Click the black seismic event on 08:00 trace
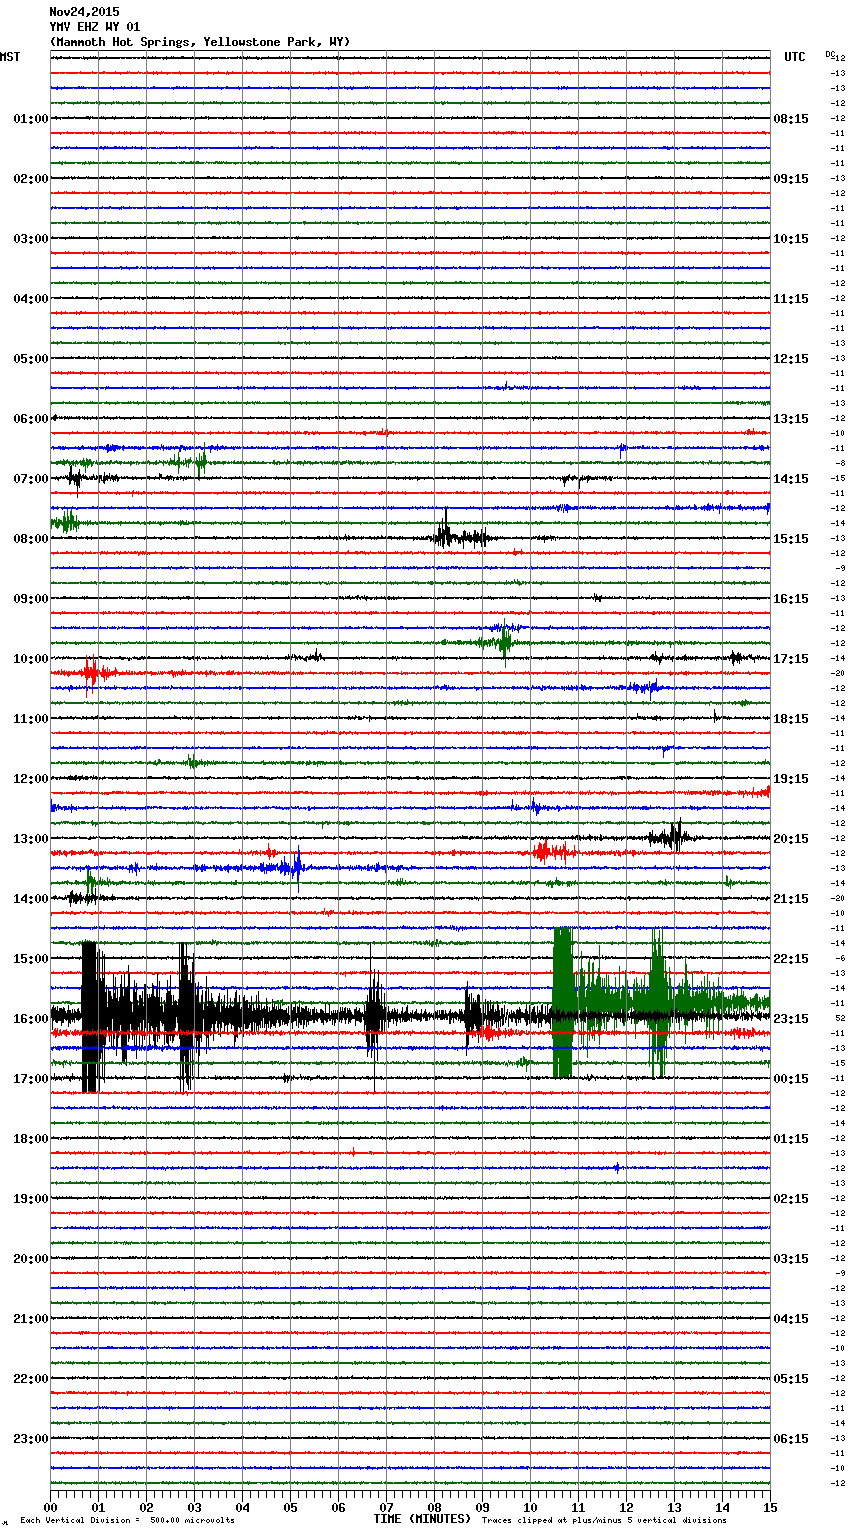The height and width of the screenshot is (1534, 850). tap(446, 537)
